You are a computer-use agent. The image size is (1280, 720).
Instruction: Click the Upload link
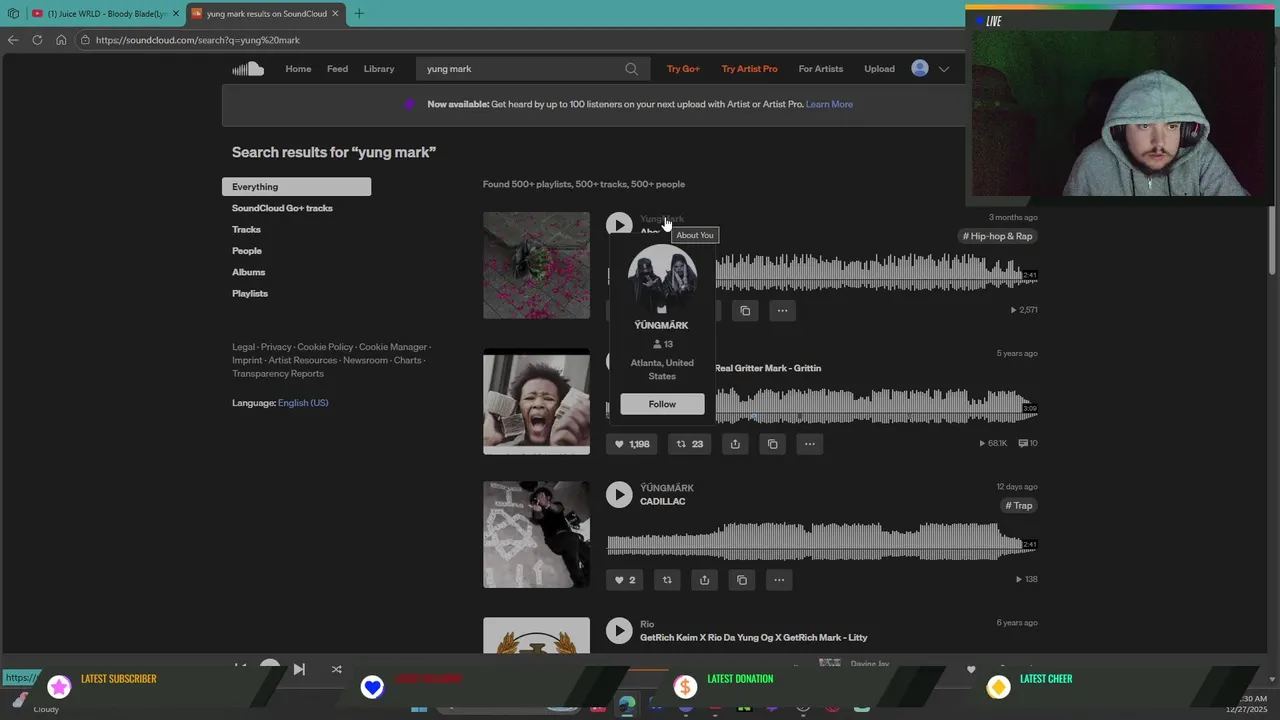pos(880,69)
